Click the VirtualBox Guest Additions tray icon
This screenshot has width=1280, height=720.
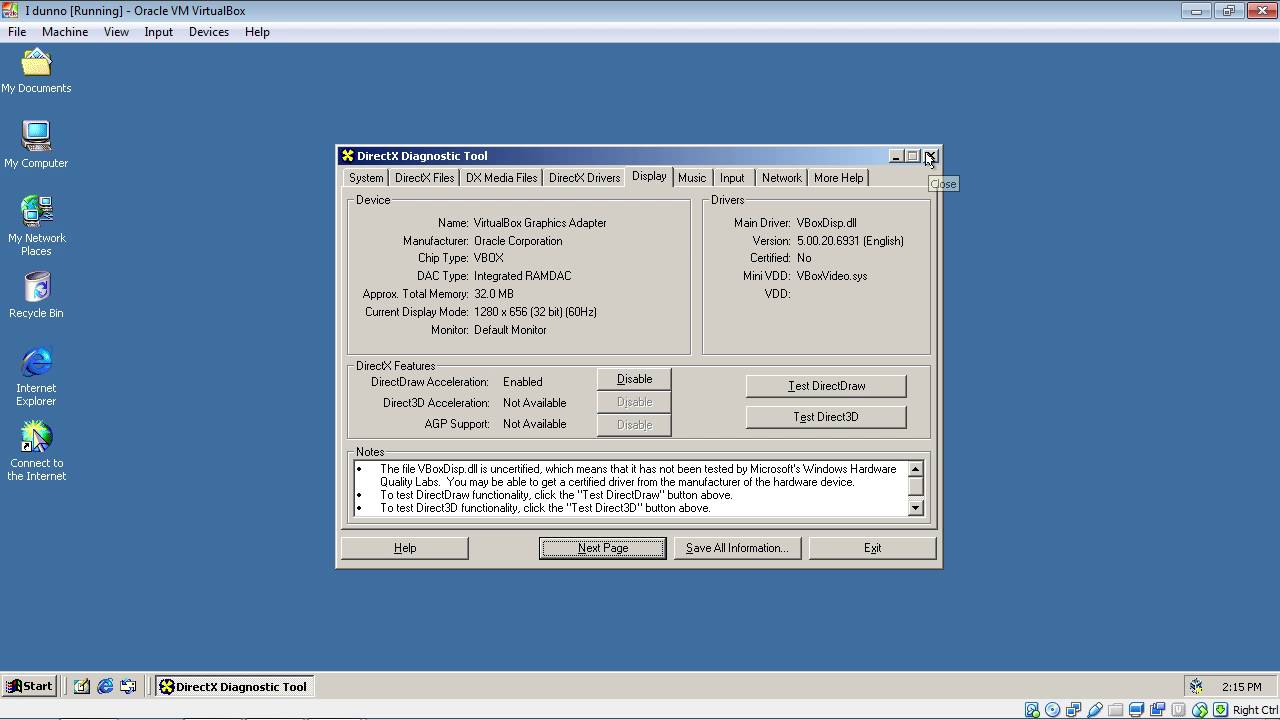[x=1195, y=686]
